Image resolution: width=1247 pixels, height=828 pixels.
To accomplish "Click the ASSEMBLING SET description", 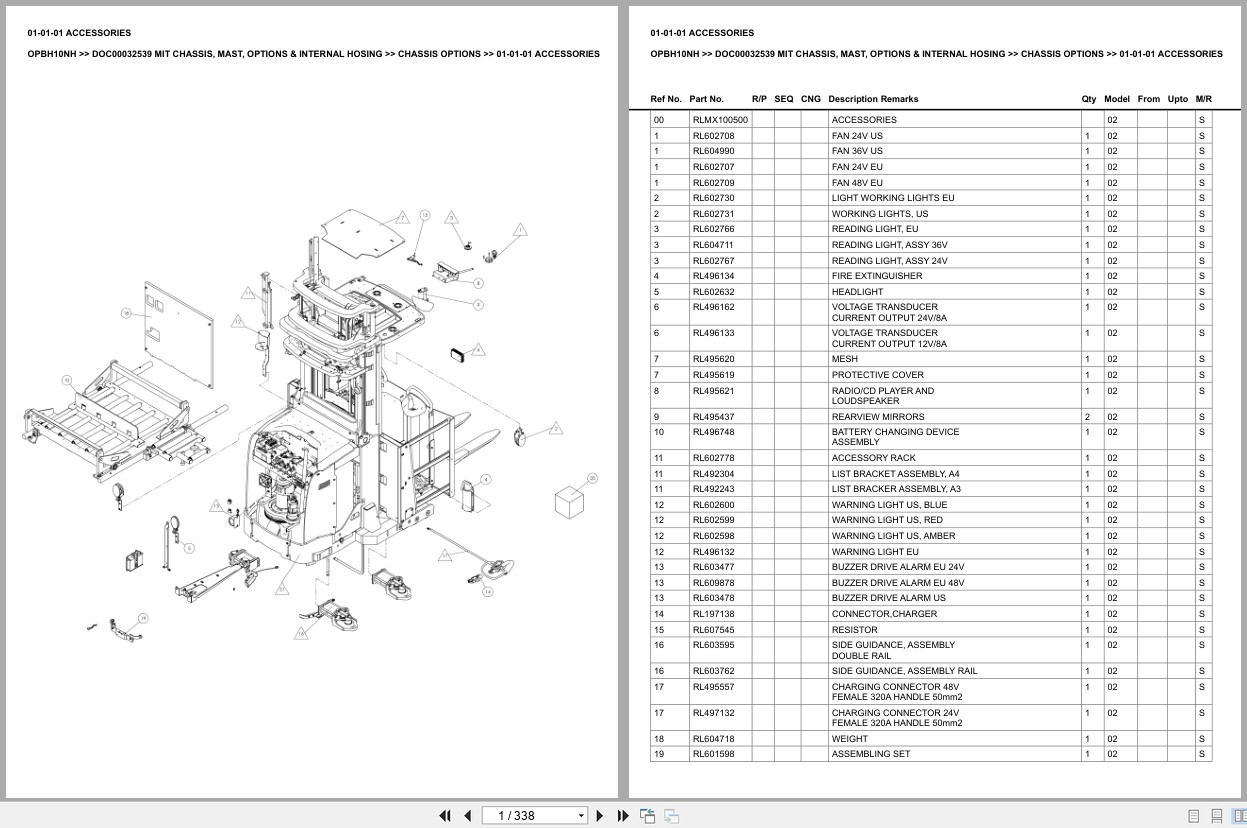I will [871, 754].
